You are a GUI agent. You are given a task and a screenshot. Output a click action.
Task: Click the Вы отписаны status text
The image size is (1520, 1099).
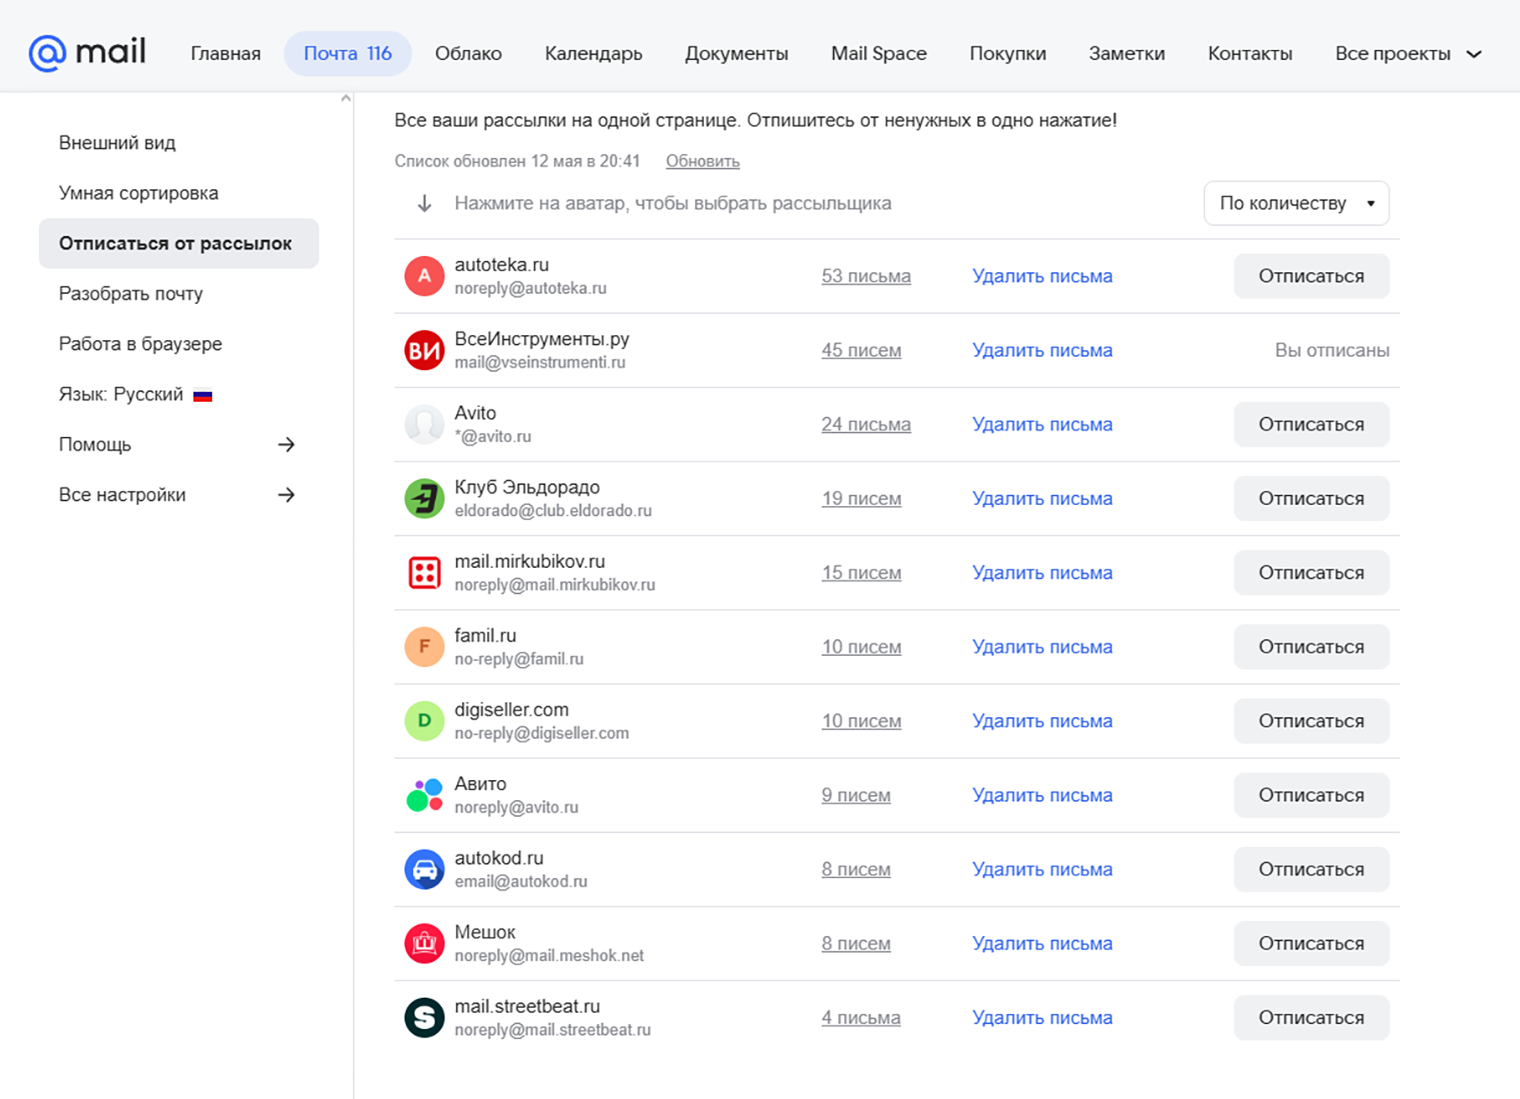(1332, 350)
